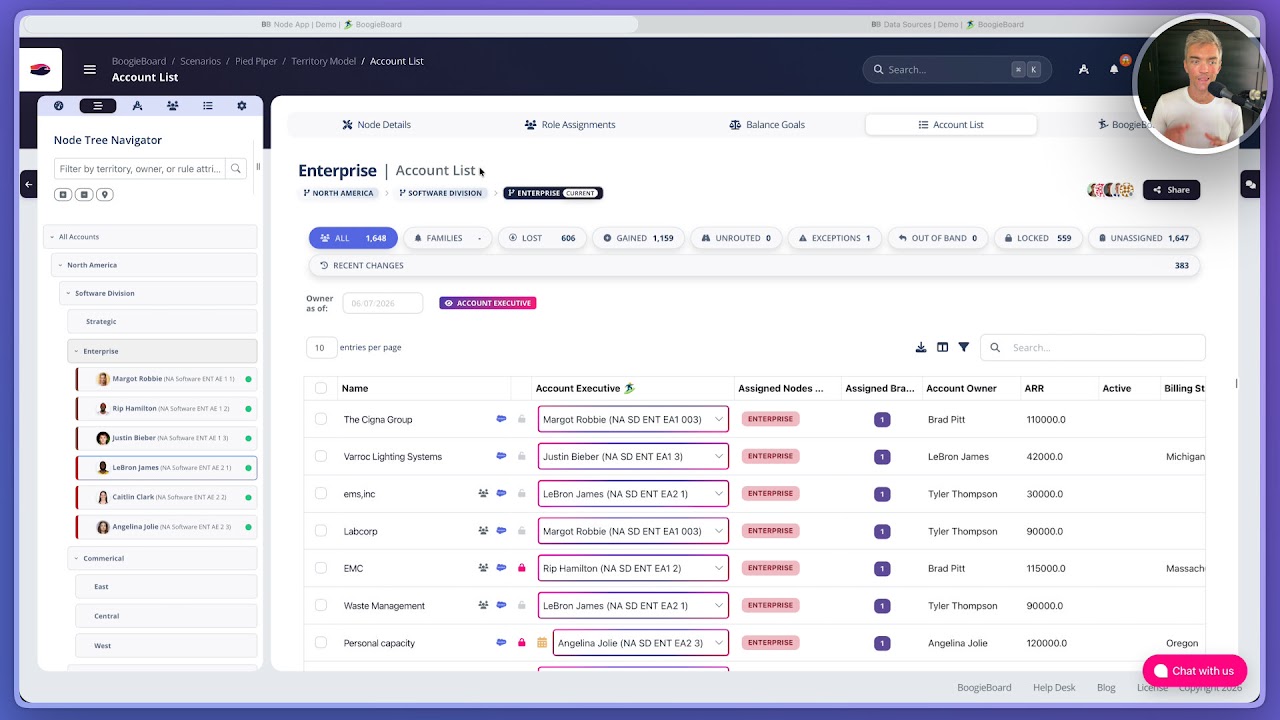Toggle the Account Executive visibility badge
Image resolution: width=1280 pixels, height=720 pixels.
pos(488,303)
